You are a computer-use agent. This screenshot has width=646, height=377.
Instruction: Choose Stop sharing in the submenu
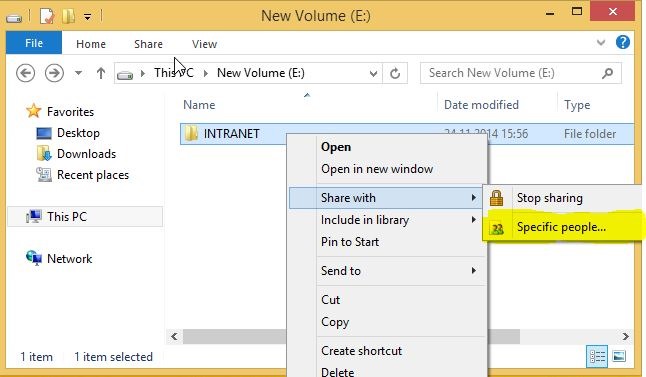[550, 198]
